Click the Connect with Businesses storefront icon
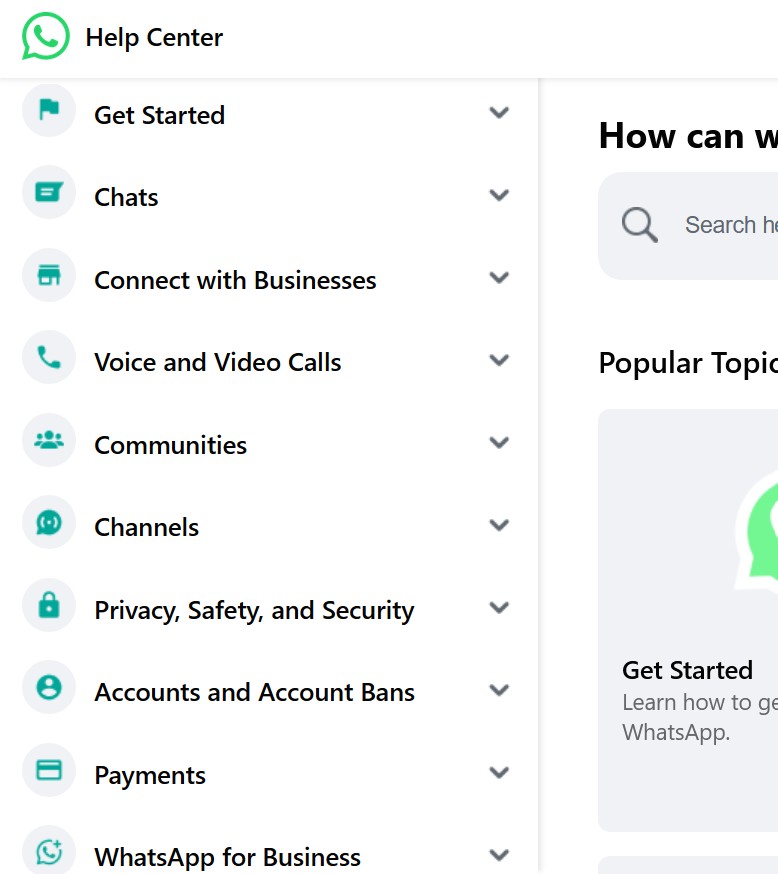Viewport: 778px width, 874px height. tap(49, 276)
